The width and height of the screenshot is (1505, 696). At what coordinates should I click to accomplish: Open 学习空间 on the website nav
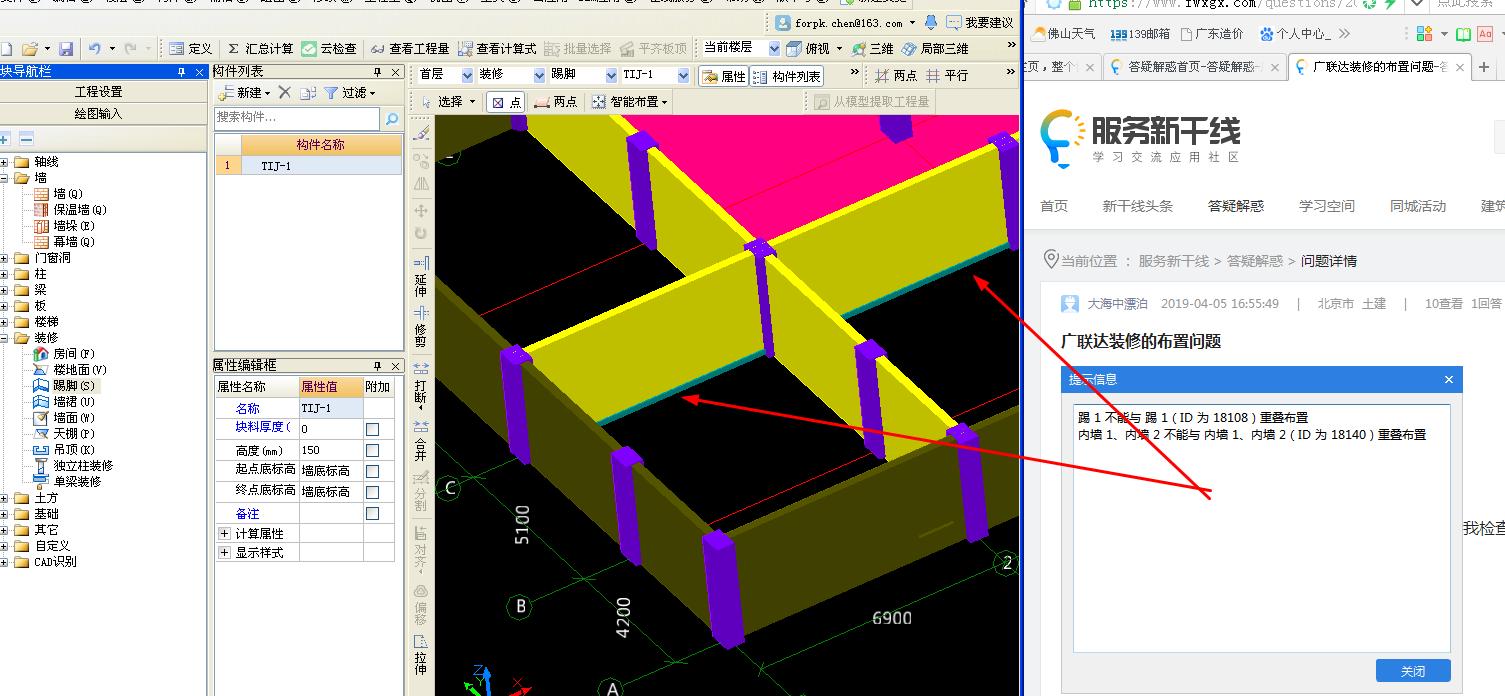click(1326, 206)
